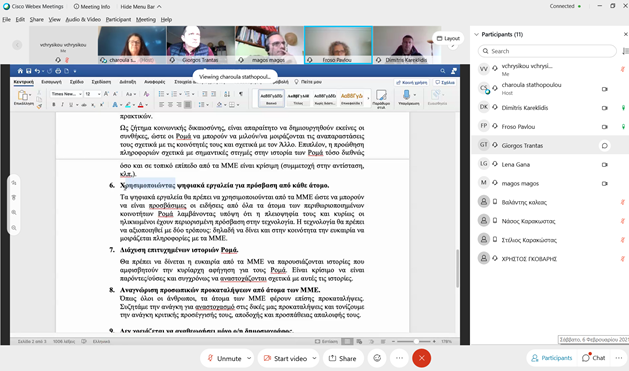Toggle Start video on
Screen dimensions: 629x371
(x=286, y=358)
